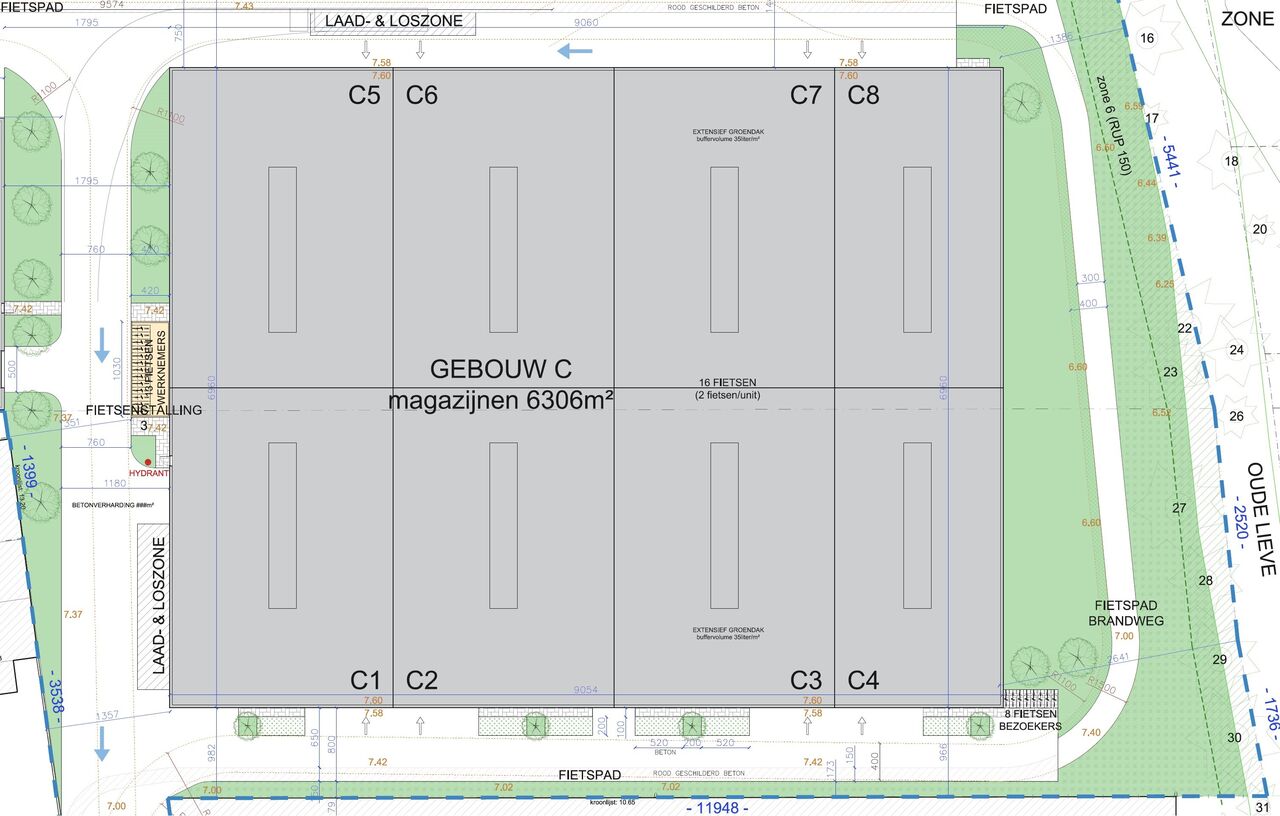1280x816 pixels.
Task: Click the GEBOUW C building title
Action: [501, 369]
